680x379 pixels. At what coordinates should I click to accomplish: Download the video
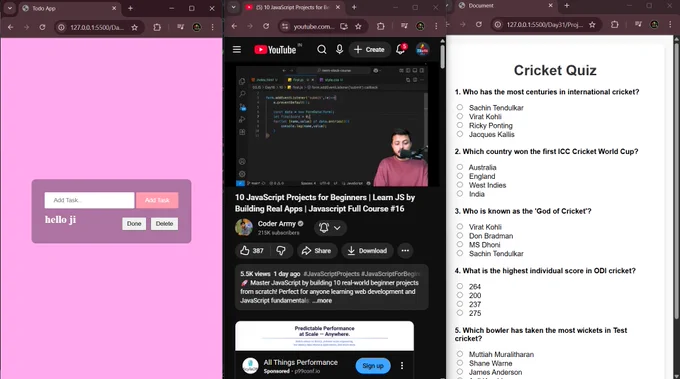[x=367, y=251]
